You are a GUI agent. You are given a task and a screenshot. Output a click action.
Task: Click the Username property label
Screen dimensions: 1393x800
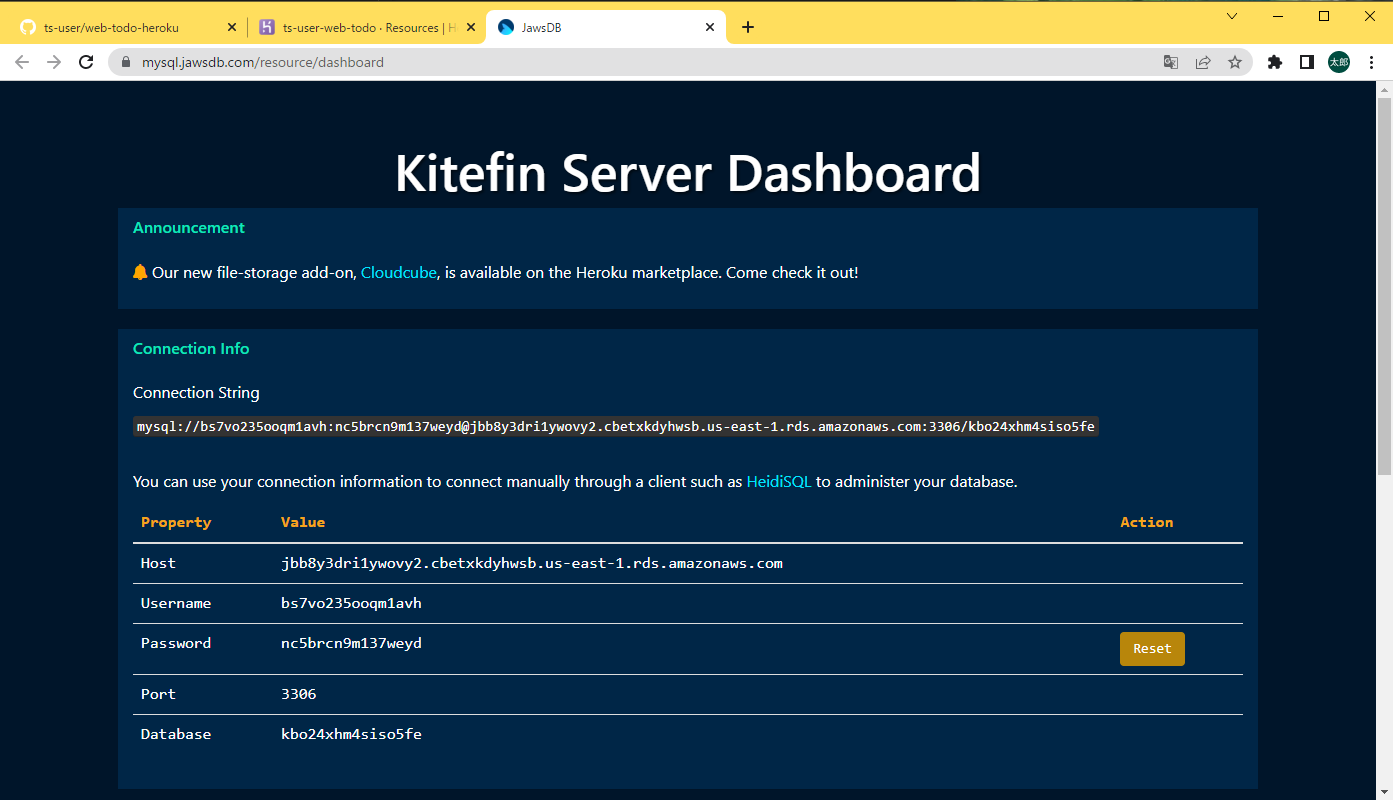tap(176, 603)
